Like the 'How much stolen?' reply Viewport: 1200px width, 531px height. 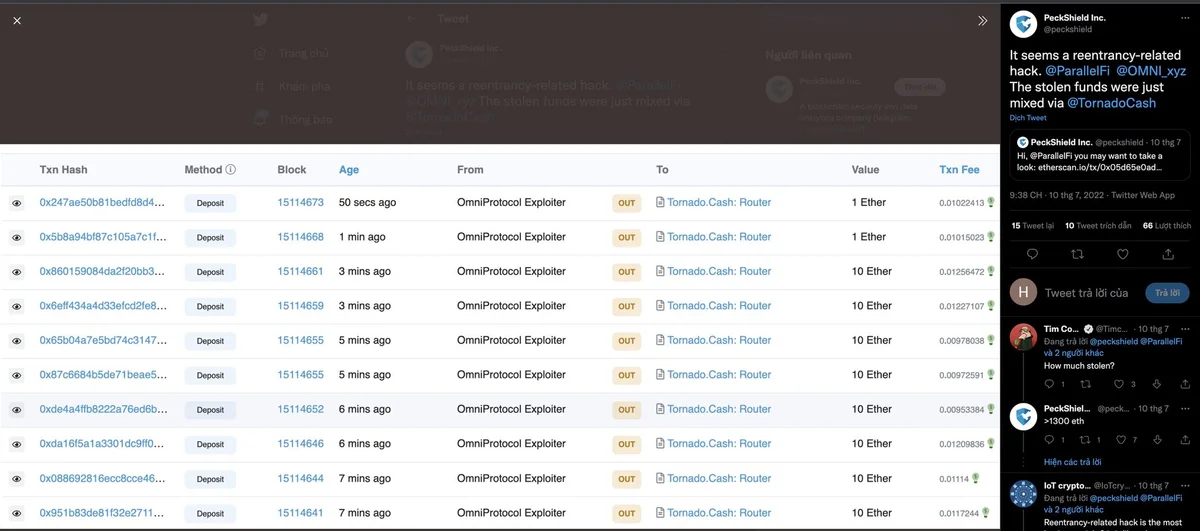click(1121, 384)
